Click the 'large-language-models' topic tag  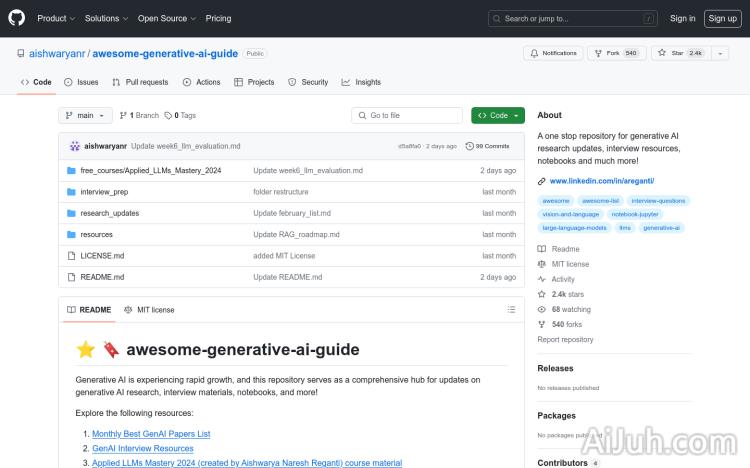tap(574, 228)
